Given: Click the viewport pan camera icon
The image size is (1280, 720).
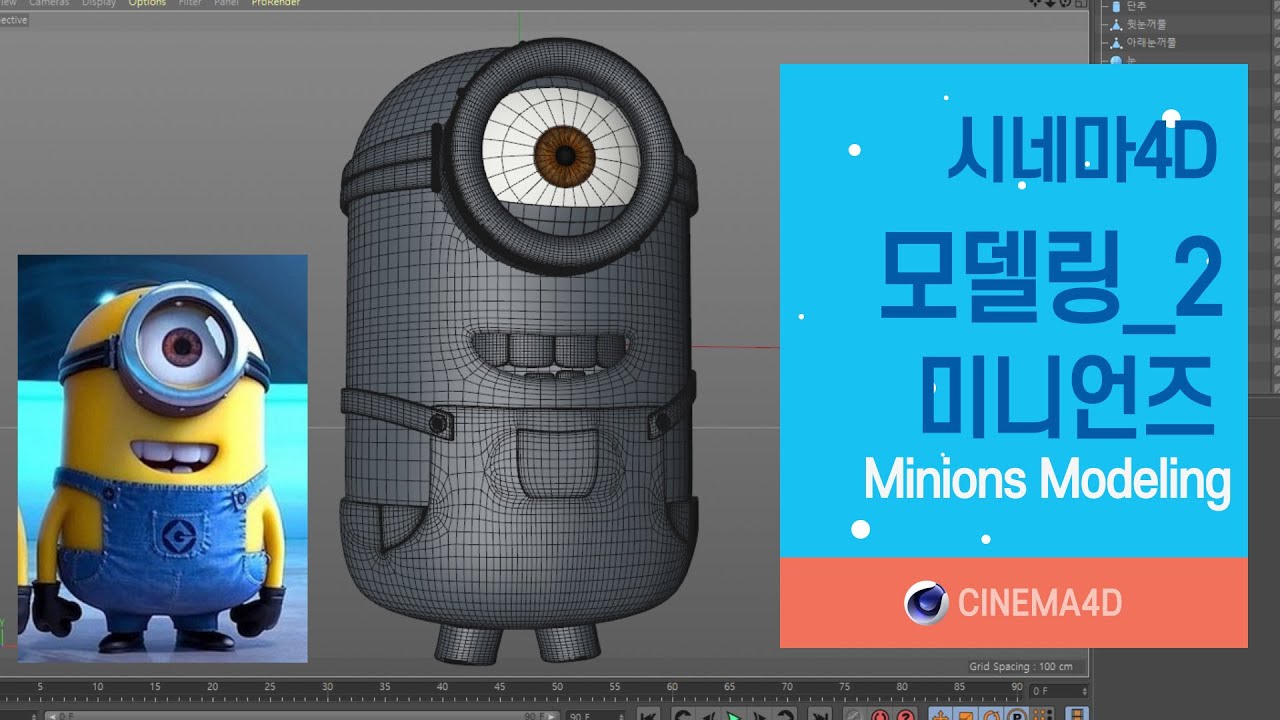Looking at the screenshot, I should point(1034,3).
